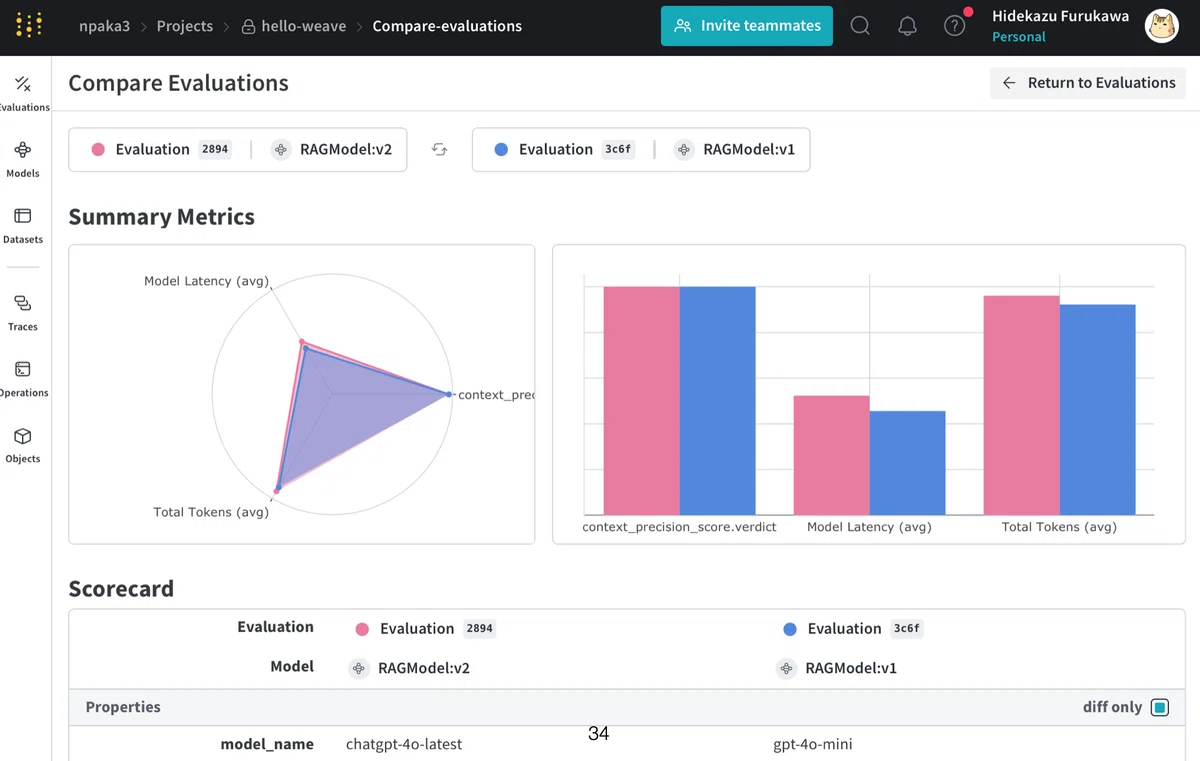
Task: Click the blue dot of Evaluation 3c6f selector
Action: pos(501,149)
